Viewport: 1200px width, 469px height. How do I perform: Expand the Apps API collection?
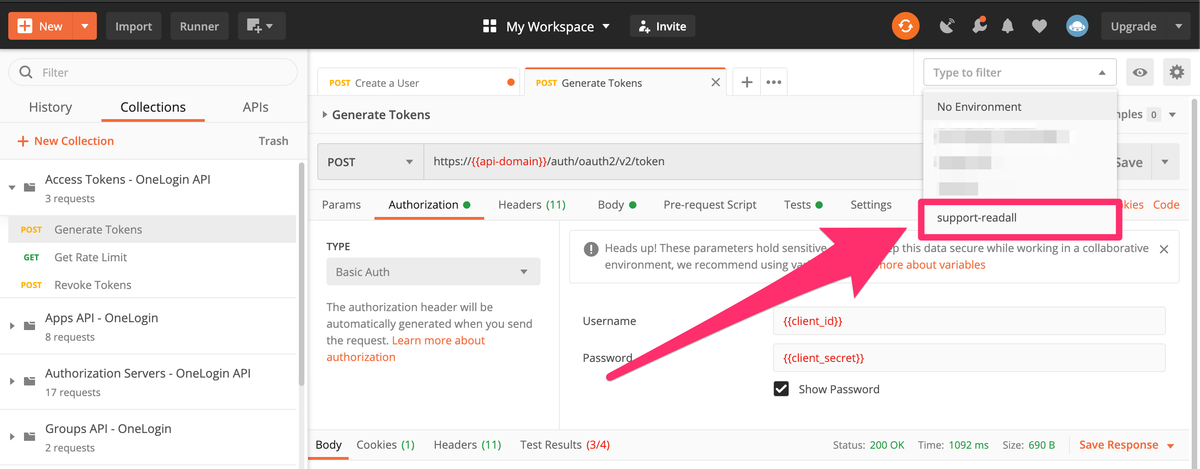(x=12, y=326)
